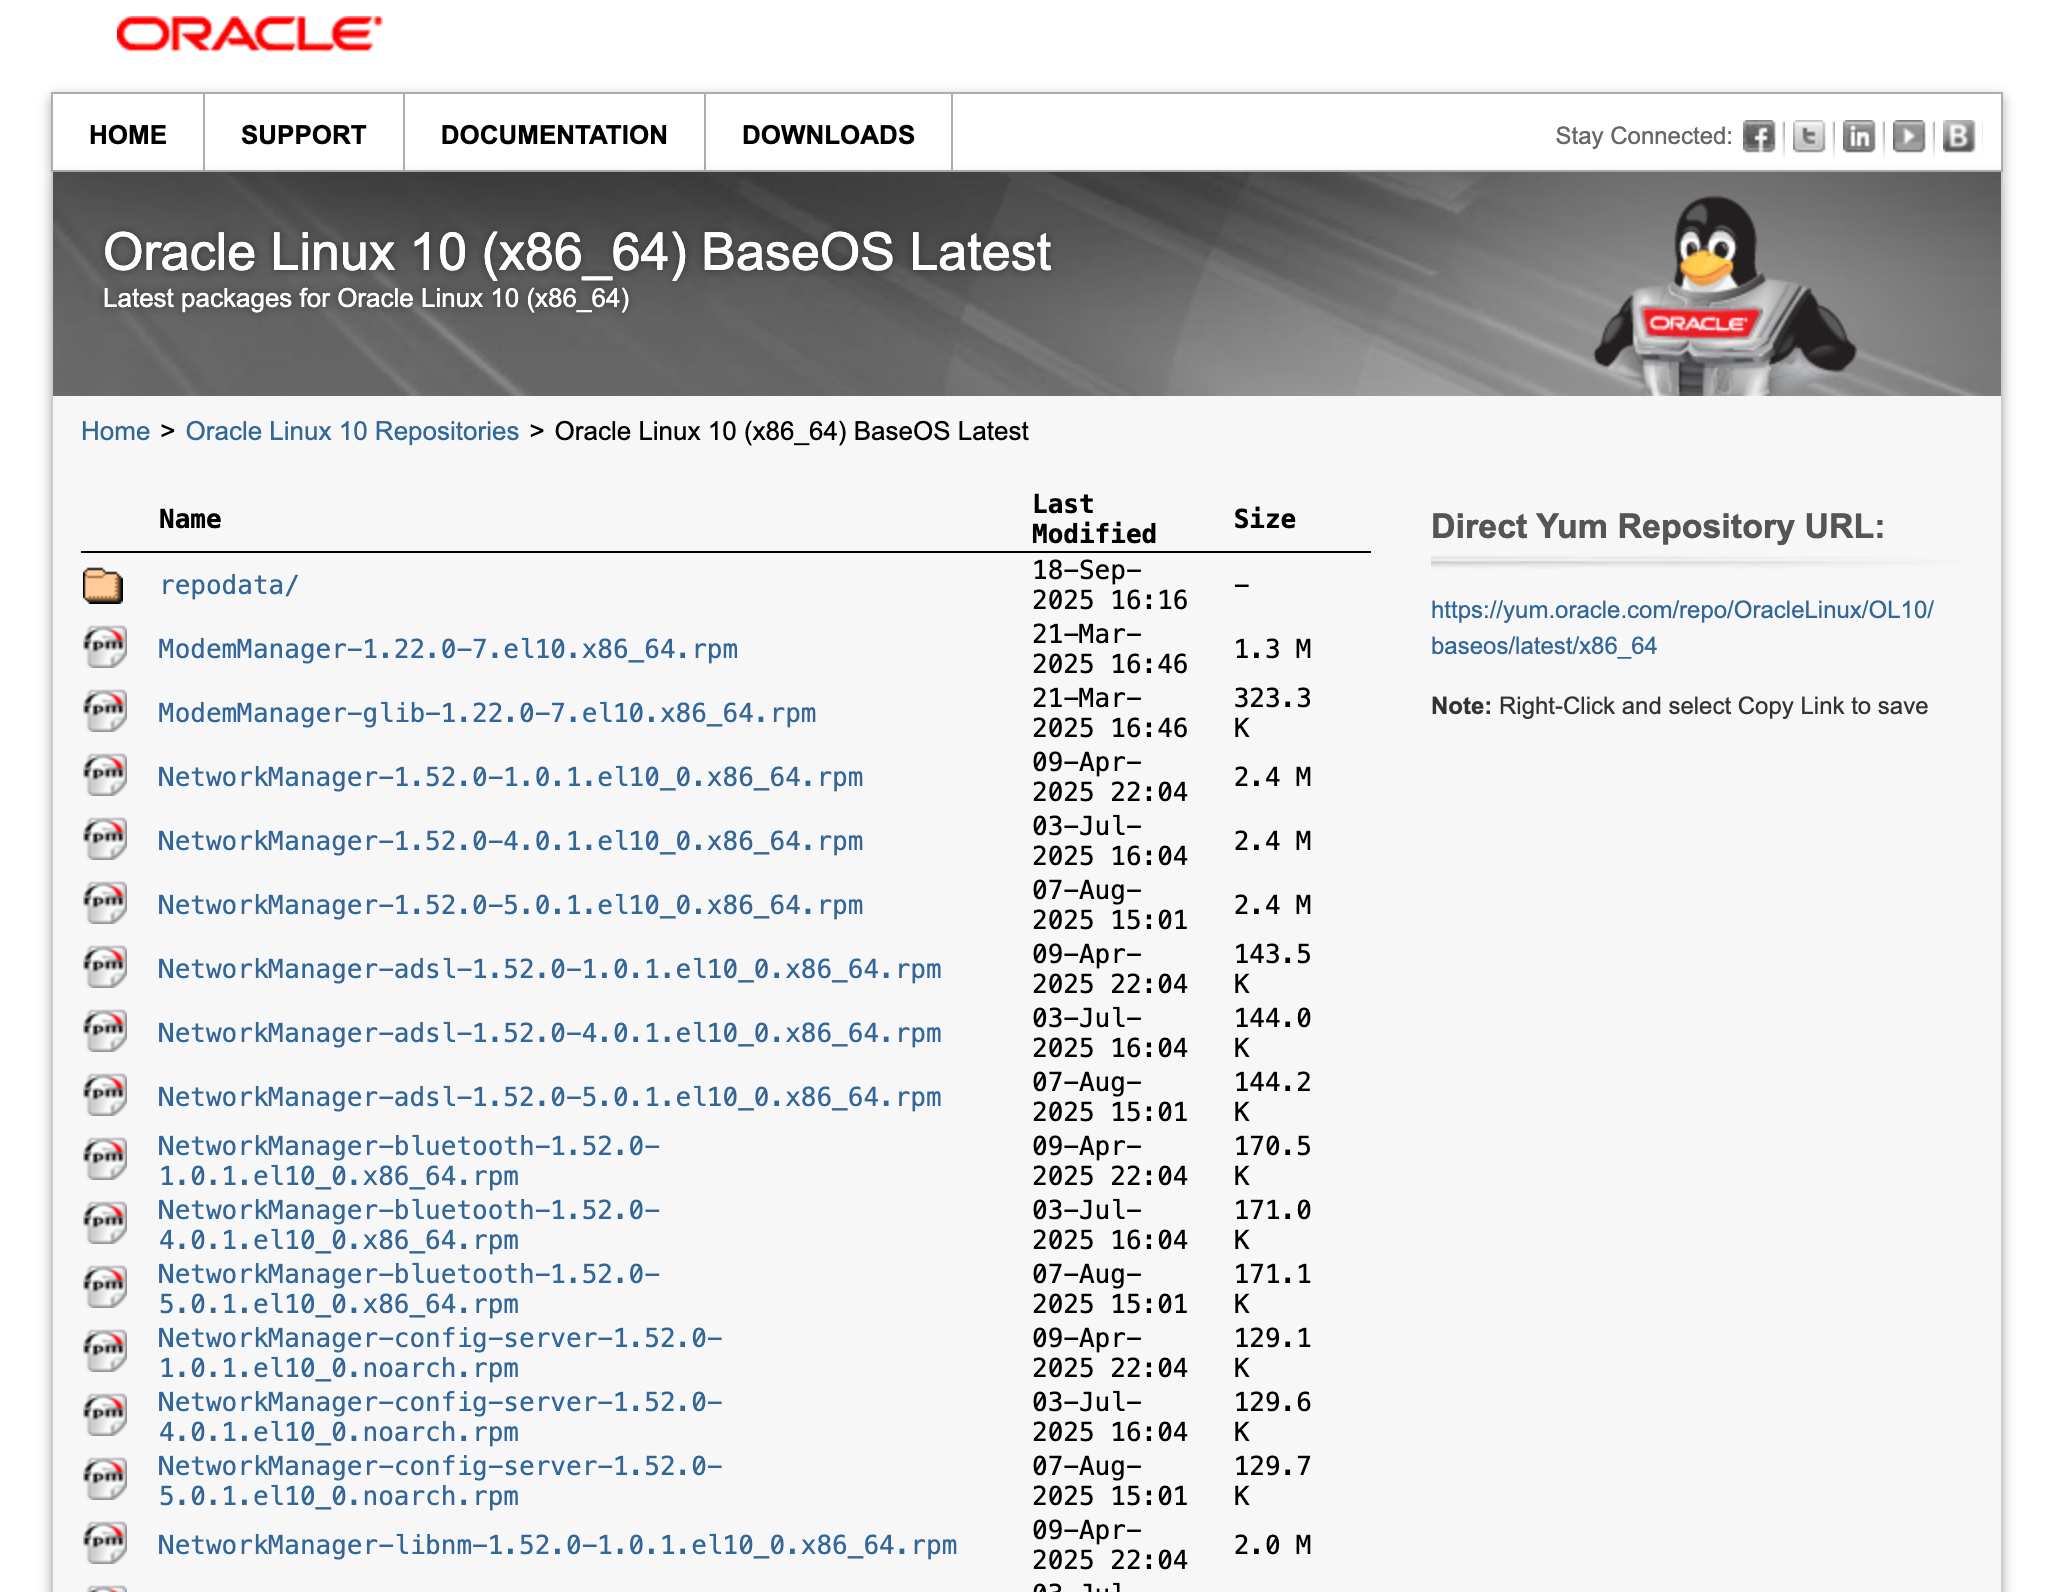This screenshot has height=1592, width=2052.
Task: Open the DOCUMENTATION navigation tab
Action: click(x=554, y=134)
